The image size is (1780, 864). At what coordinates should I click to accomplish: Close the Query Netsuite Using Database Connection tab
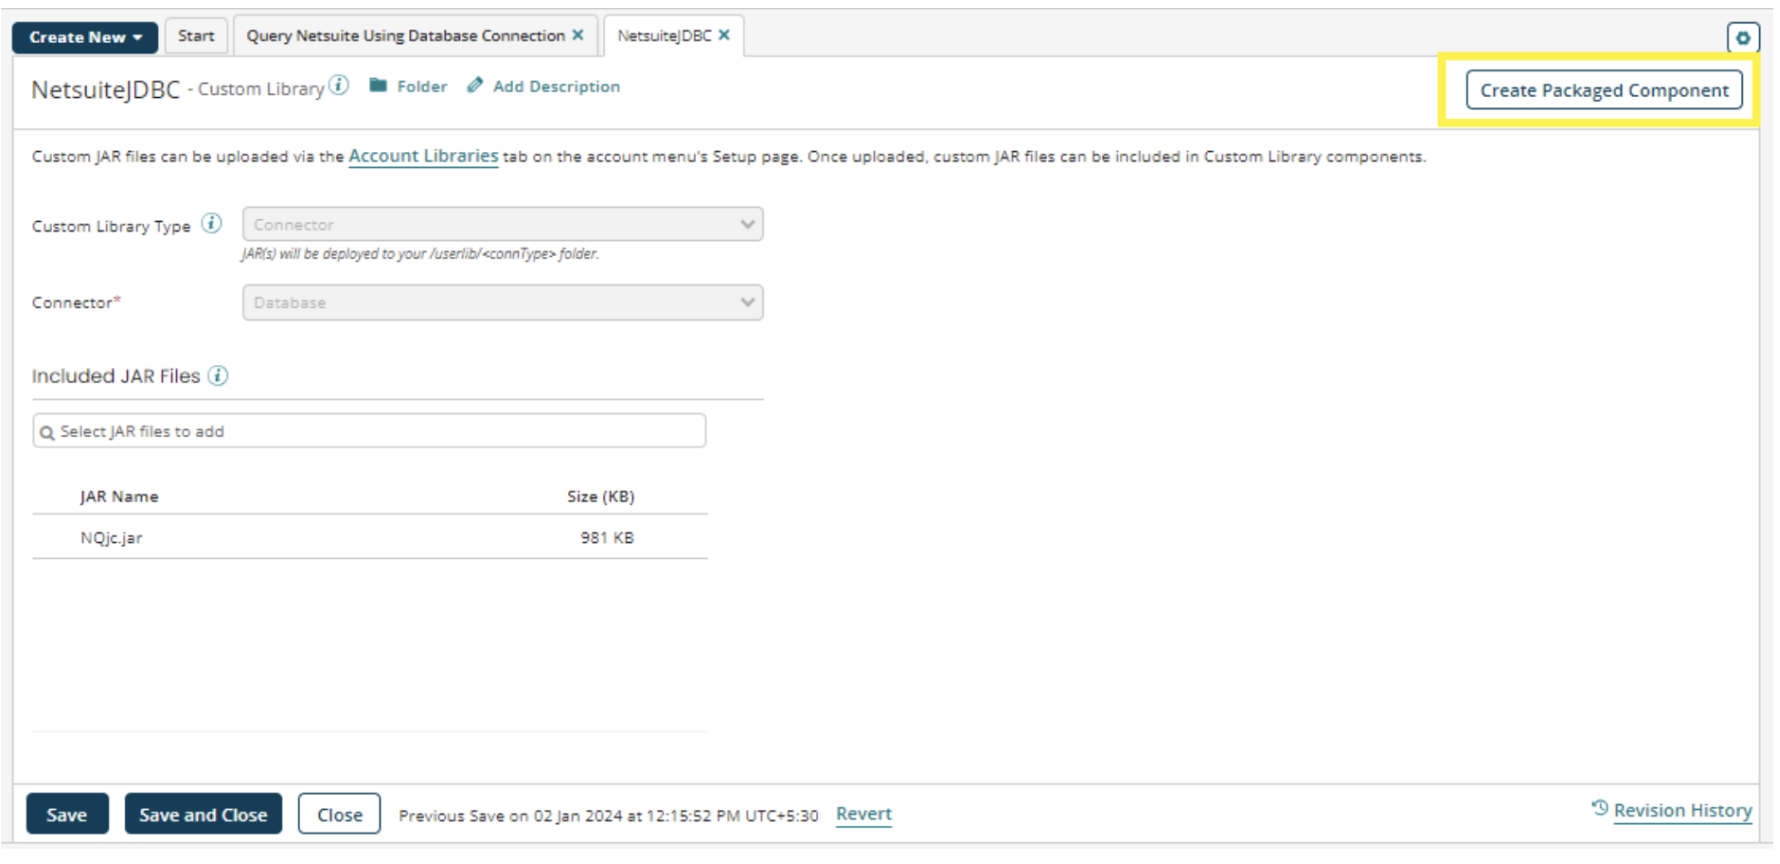coord(578,35)
